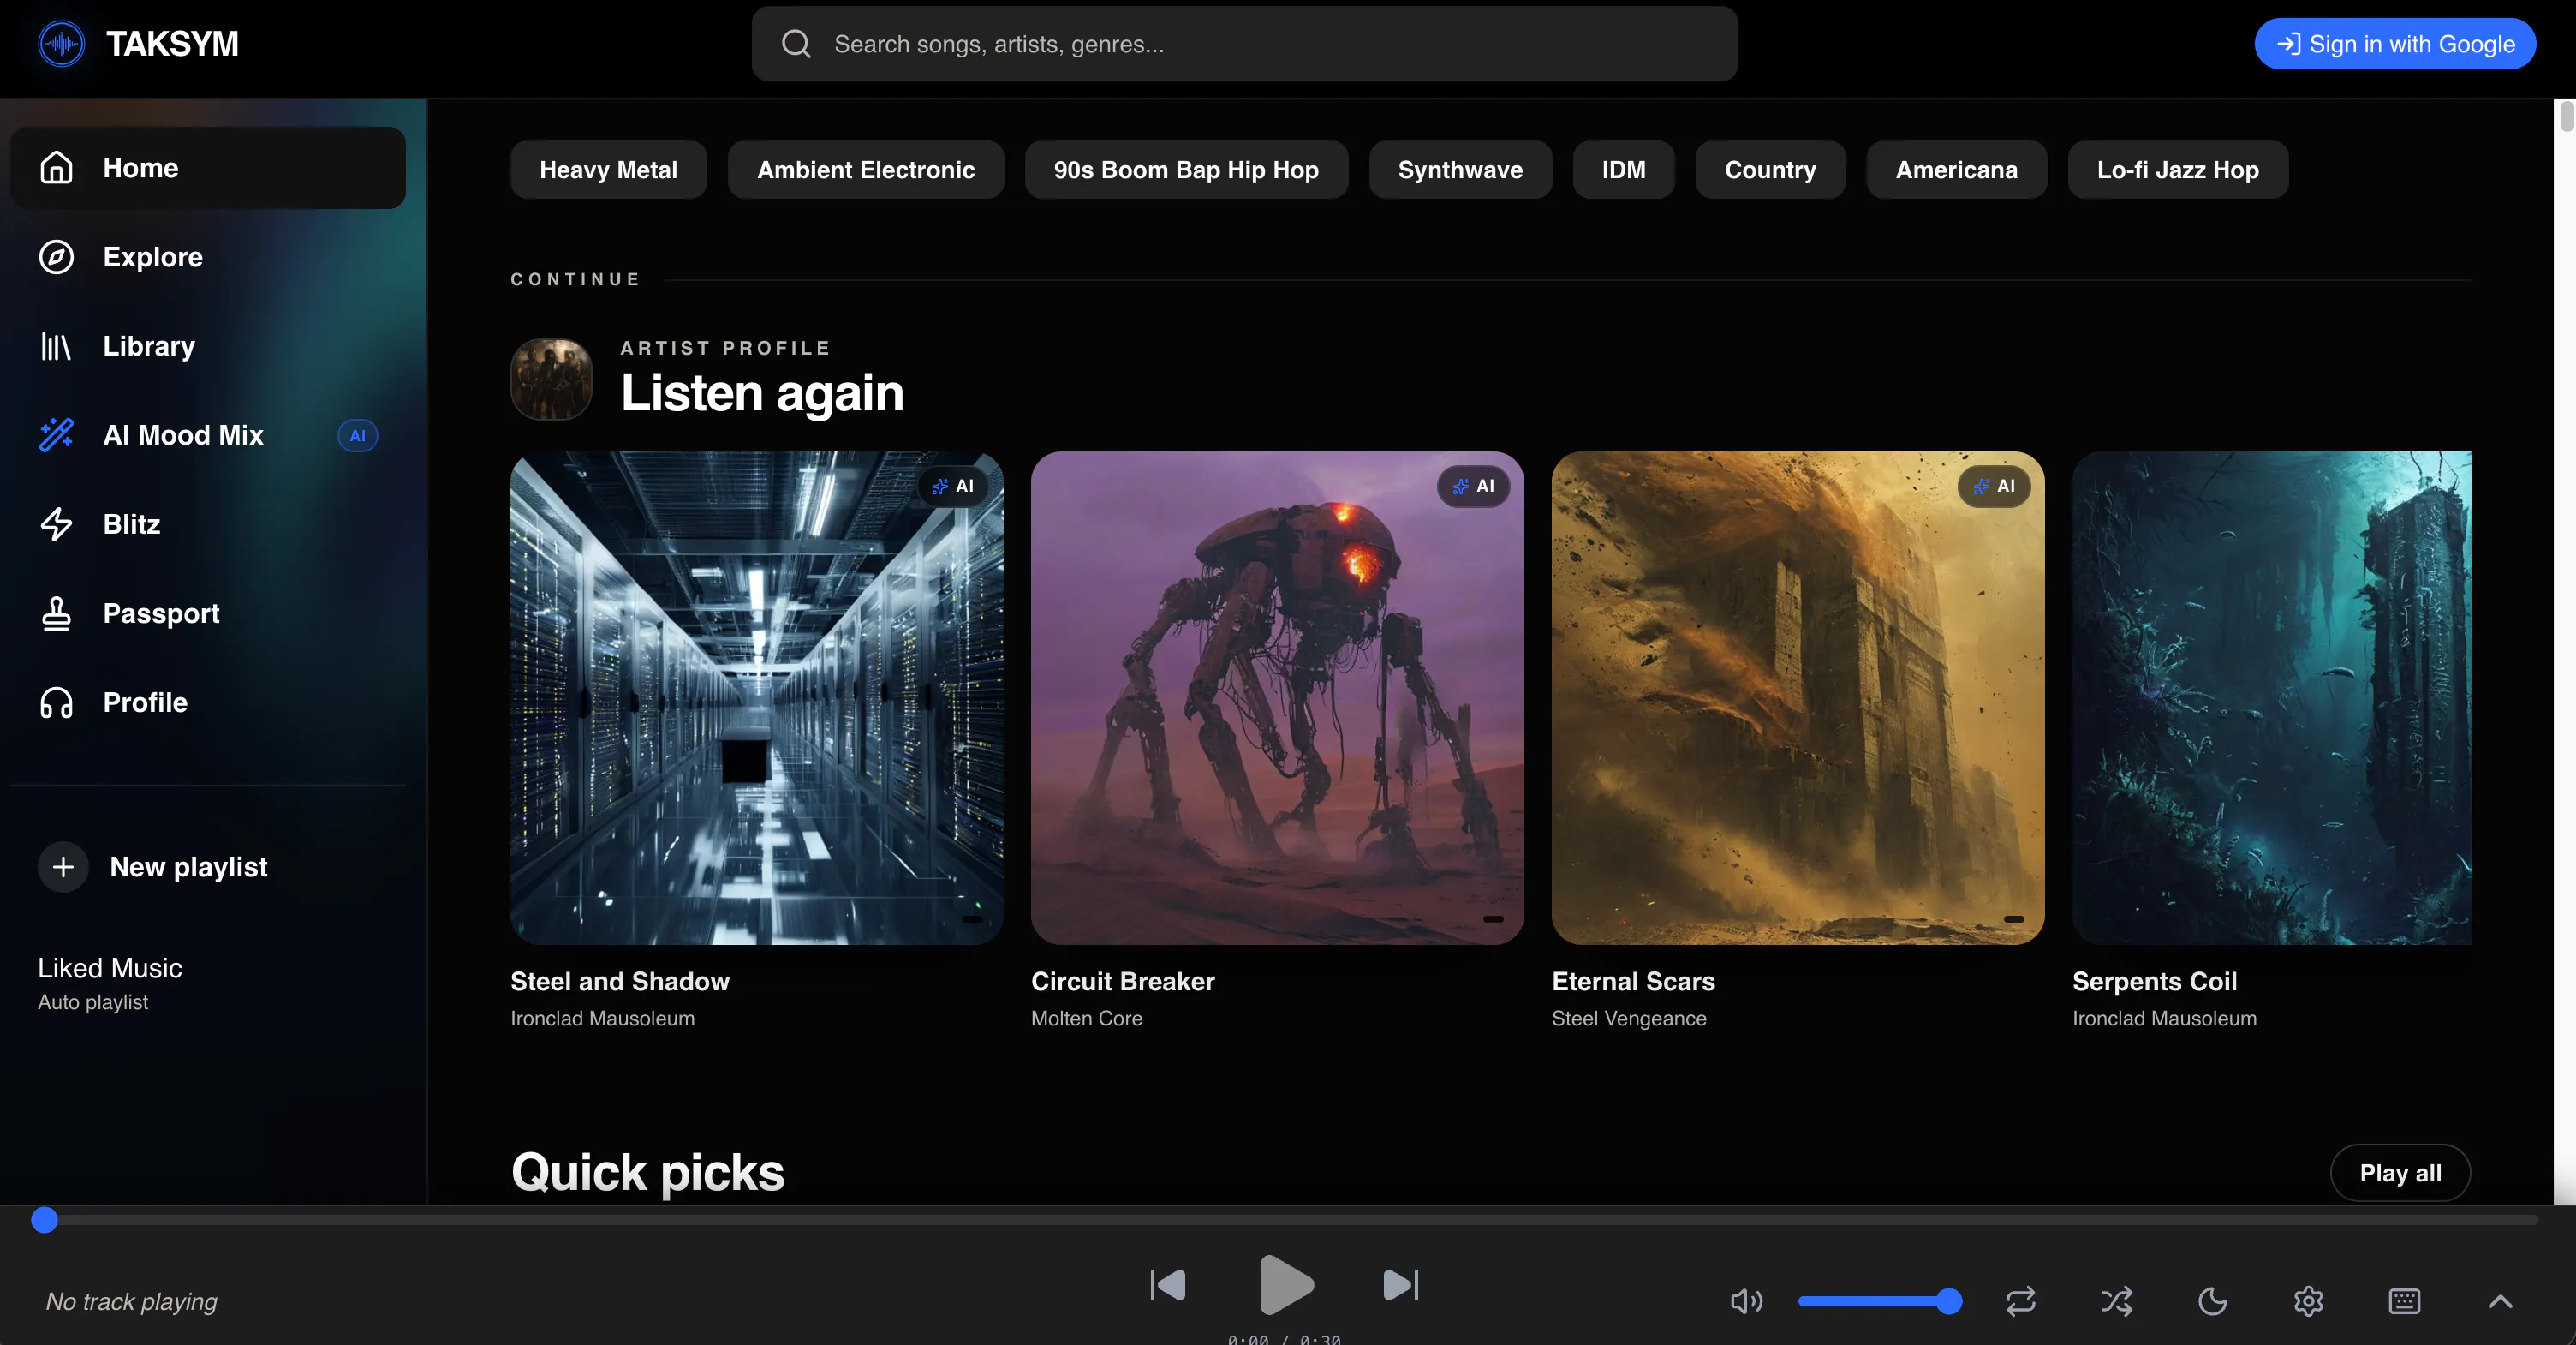Click the Circuit Breaker track title
Viewport: 2576px width, 1345px height.
pyautogui.click(x=1123, y=982)
